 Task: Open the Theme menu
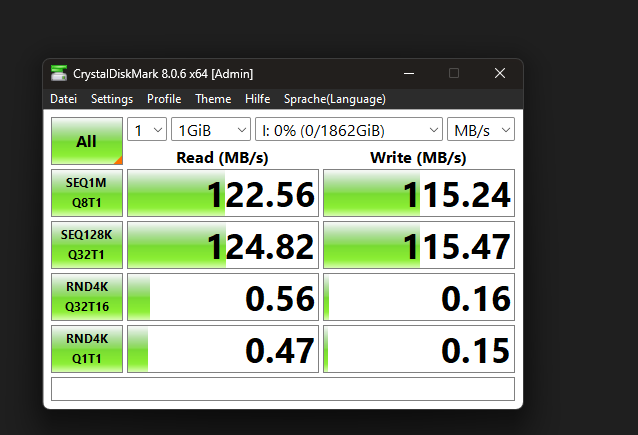[213, 99]
